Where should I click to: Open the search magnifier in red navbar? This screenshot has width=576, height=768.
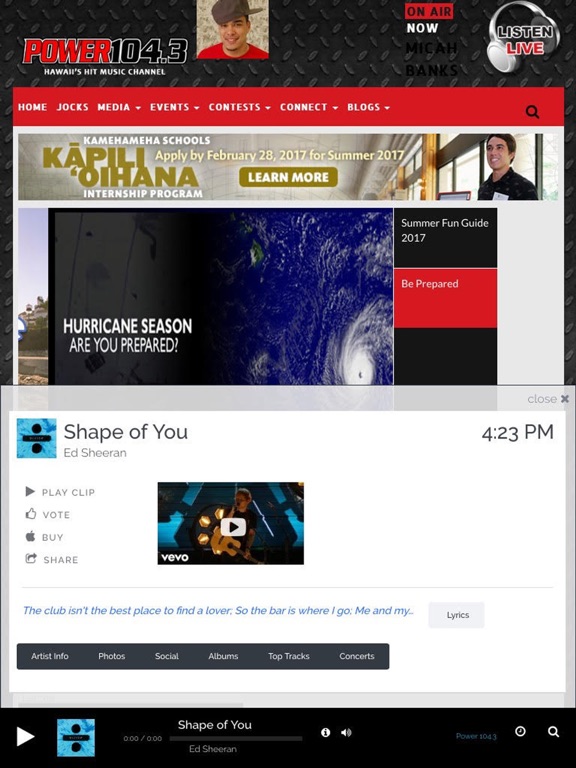pyautogui.click(x=532, y=112)
